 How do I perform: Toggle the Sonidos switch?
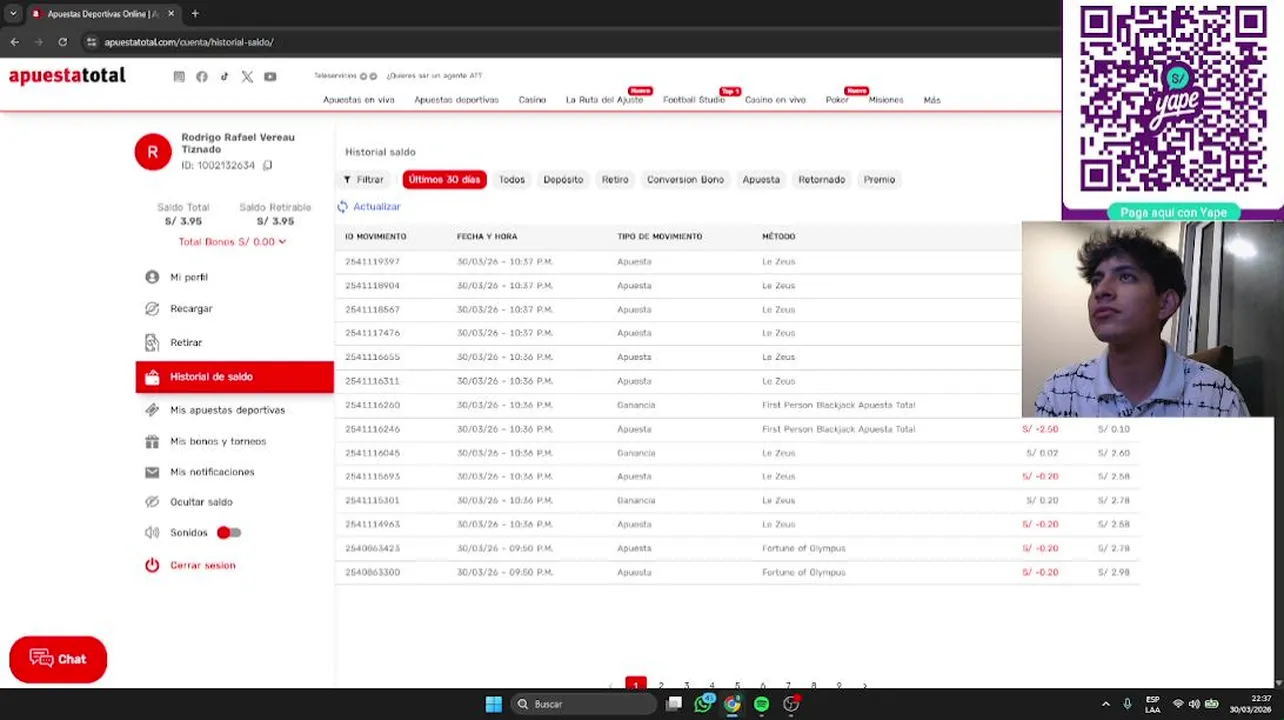229,533
